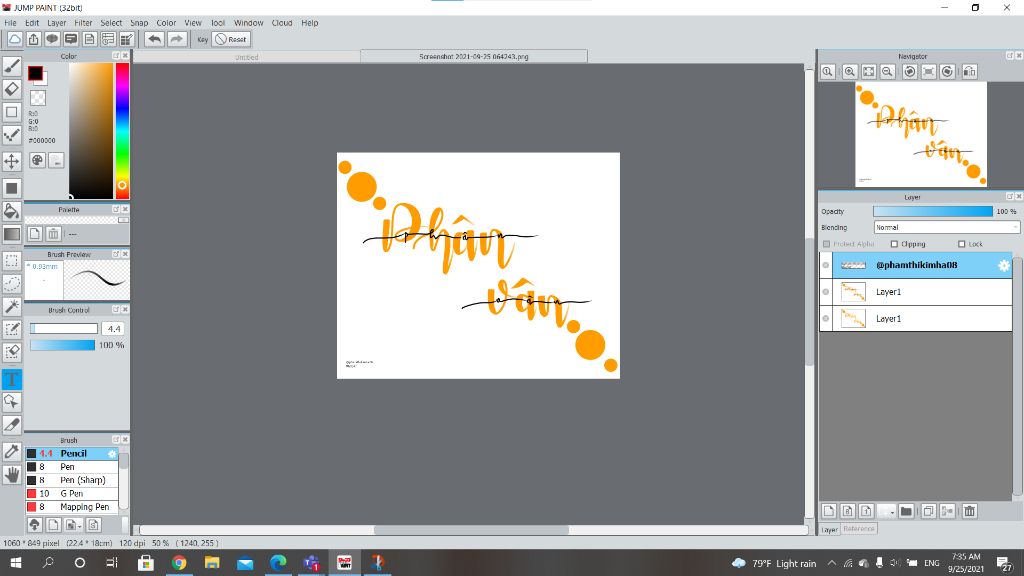Open the add layer type dropdown
The image size is (1024, 576).
tap(886, 511)
